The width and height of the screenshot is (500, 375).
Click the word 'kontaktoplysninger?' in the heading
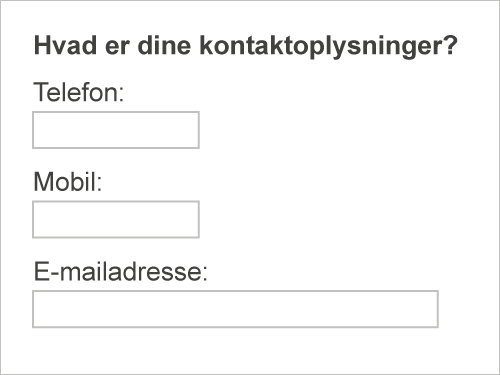coord(329,46)
